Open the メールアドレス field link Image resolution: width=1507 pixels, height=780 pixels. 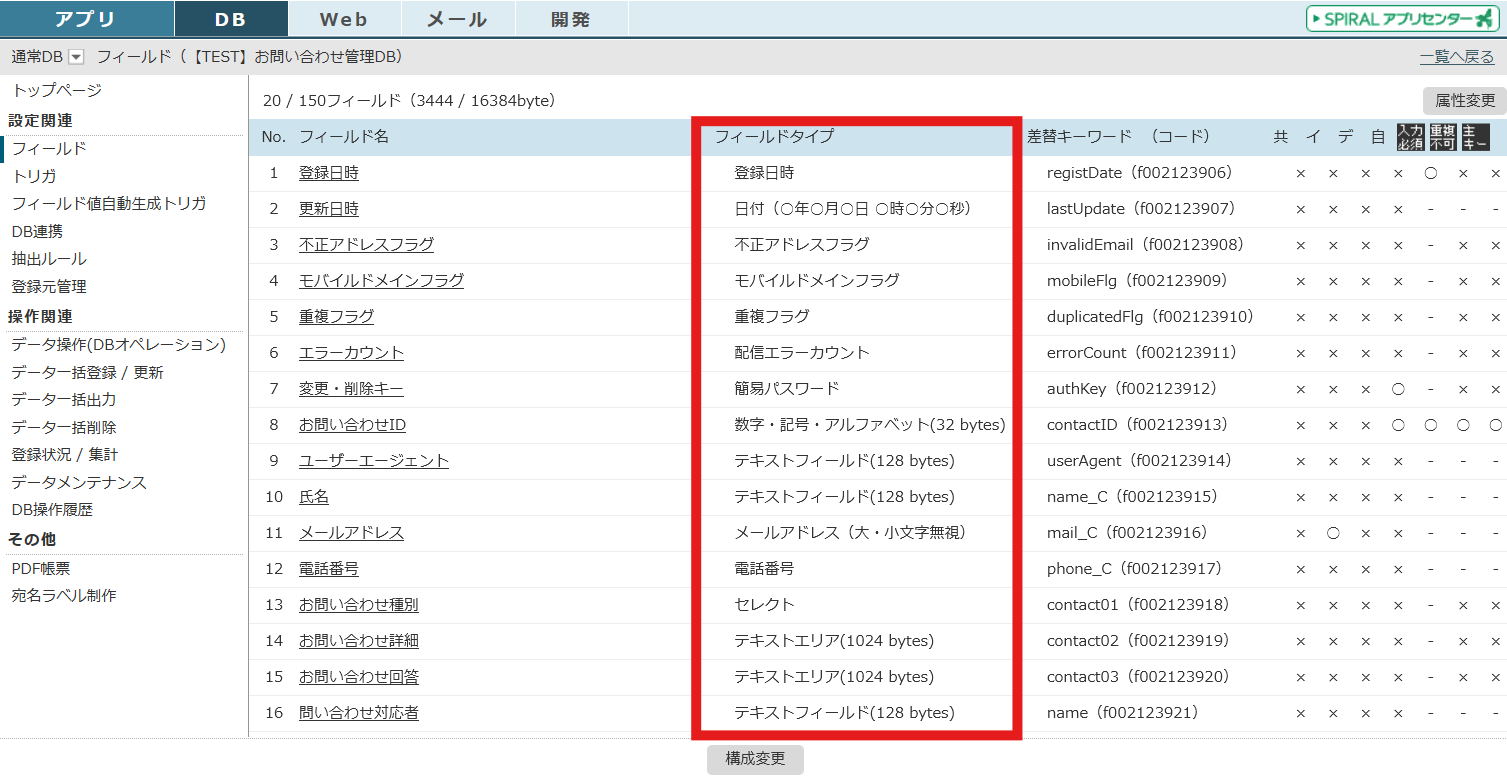(x=351, y=533)
